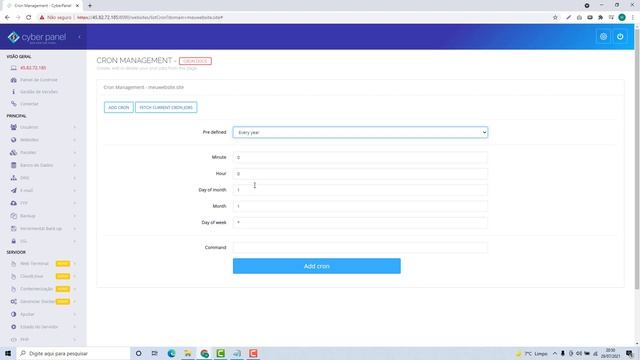Click the Day of week input field
640x360 pixels.
(360, 222)
